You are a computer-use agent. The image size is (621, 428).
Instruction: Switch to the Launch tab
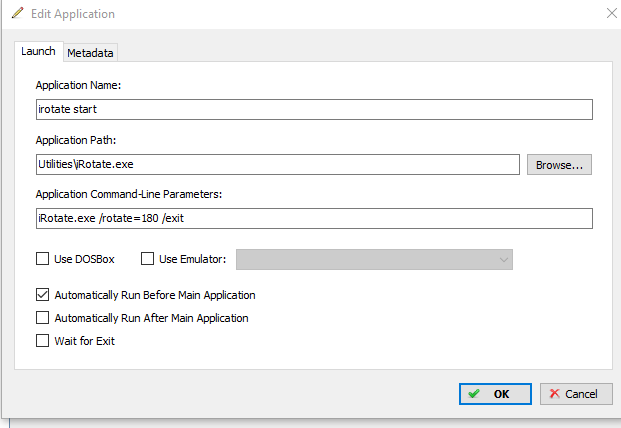38,51
